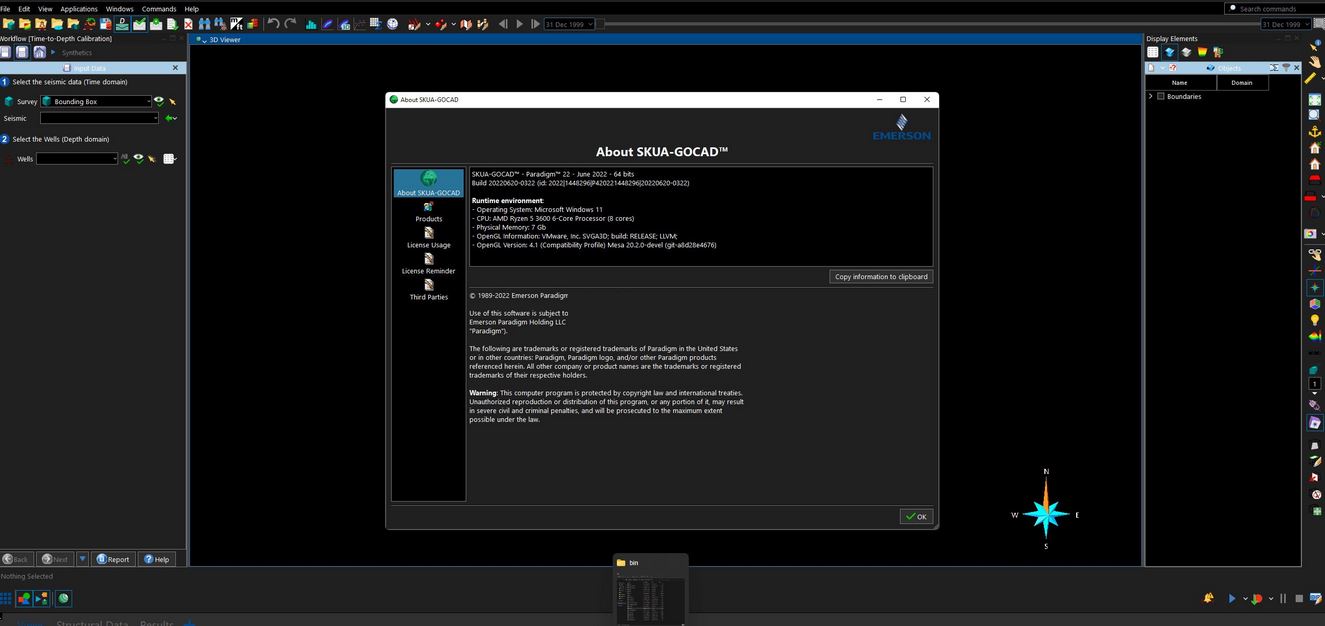The width and height of the screenshot is (1325, 626).
Task: Click the step backward time control
Action: [503, 23]
